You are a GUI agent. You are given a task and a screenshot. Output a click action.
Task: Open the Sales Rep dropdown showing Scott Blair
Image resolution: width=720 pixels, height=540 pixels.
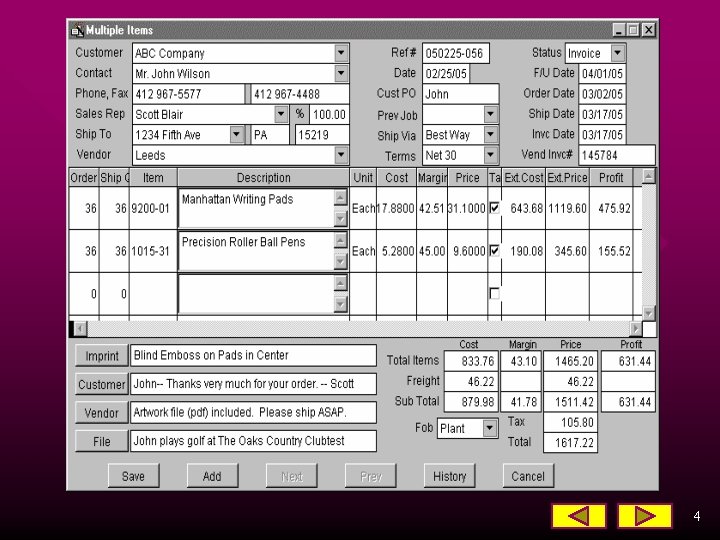coord(281,114)
